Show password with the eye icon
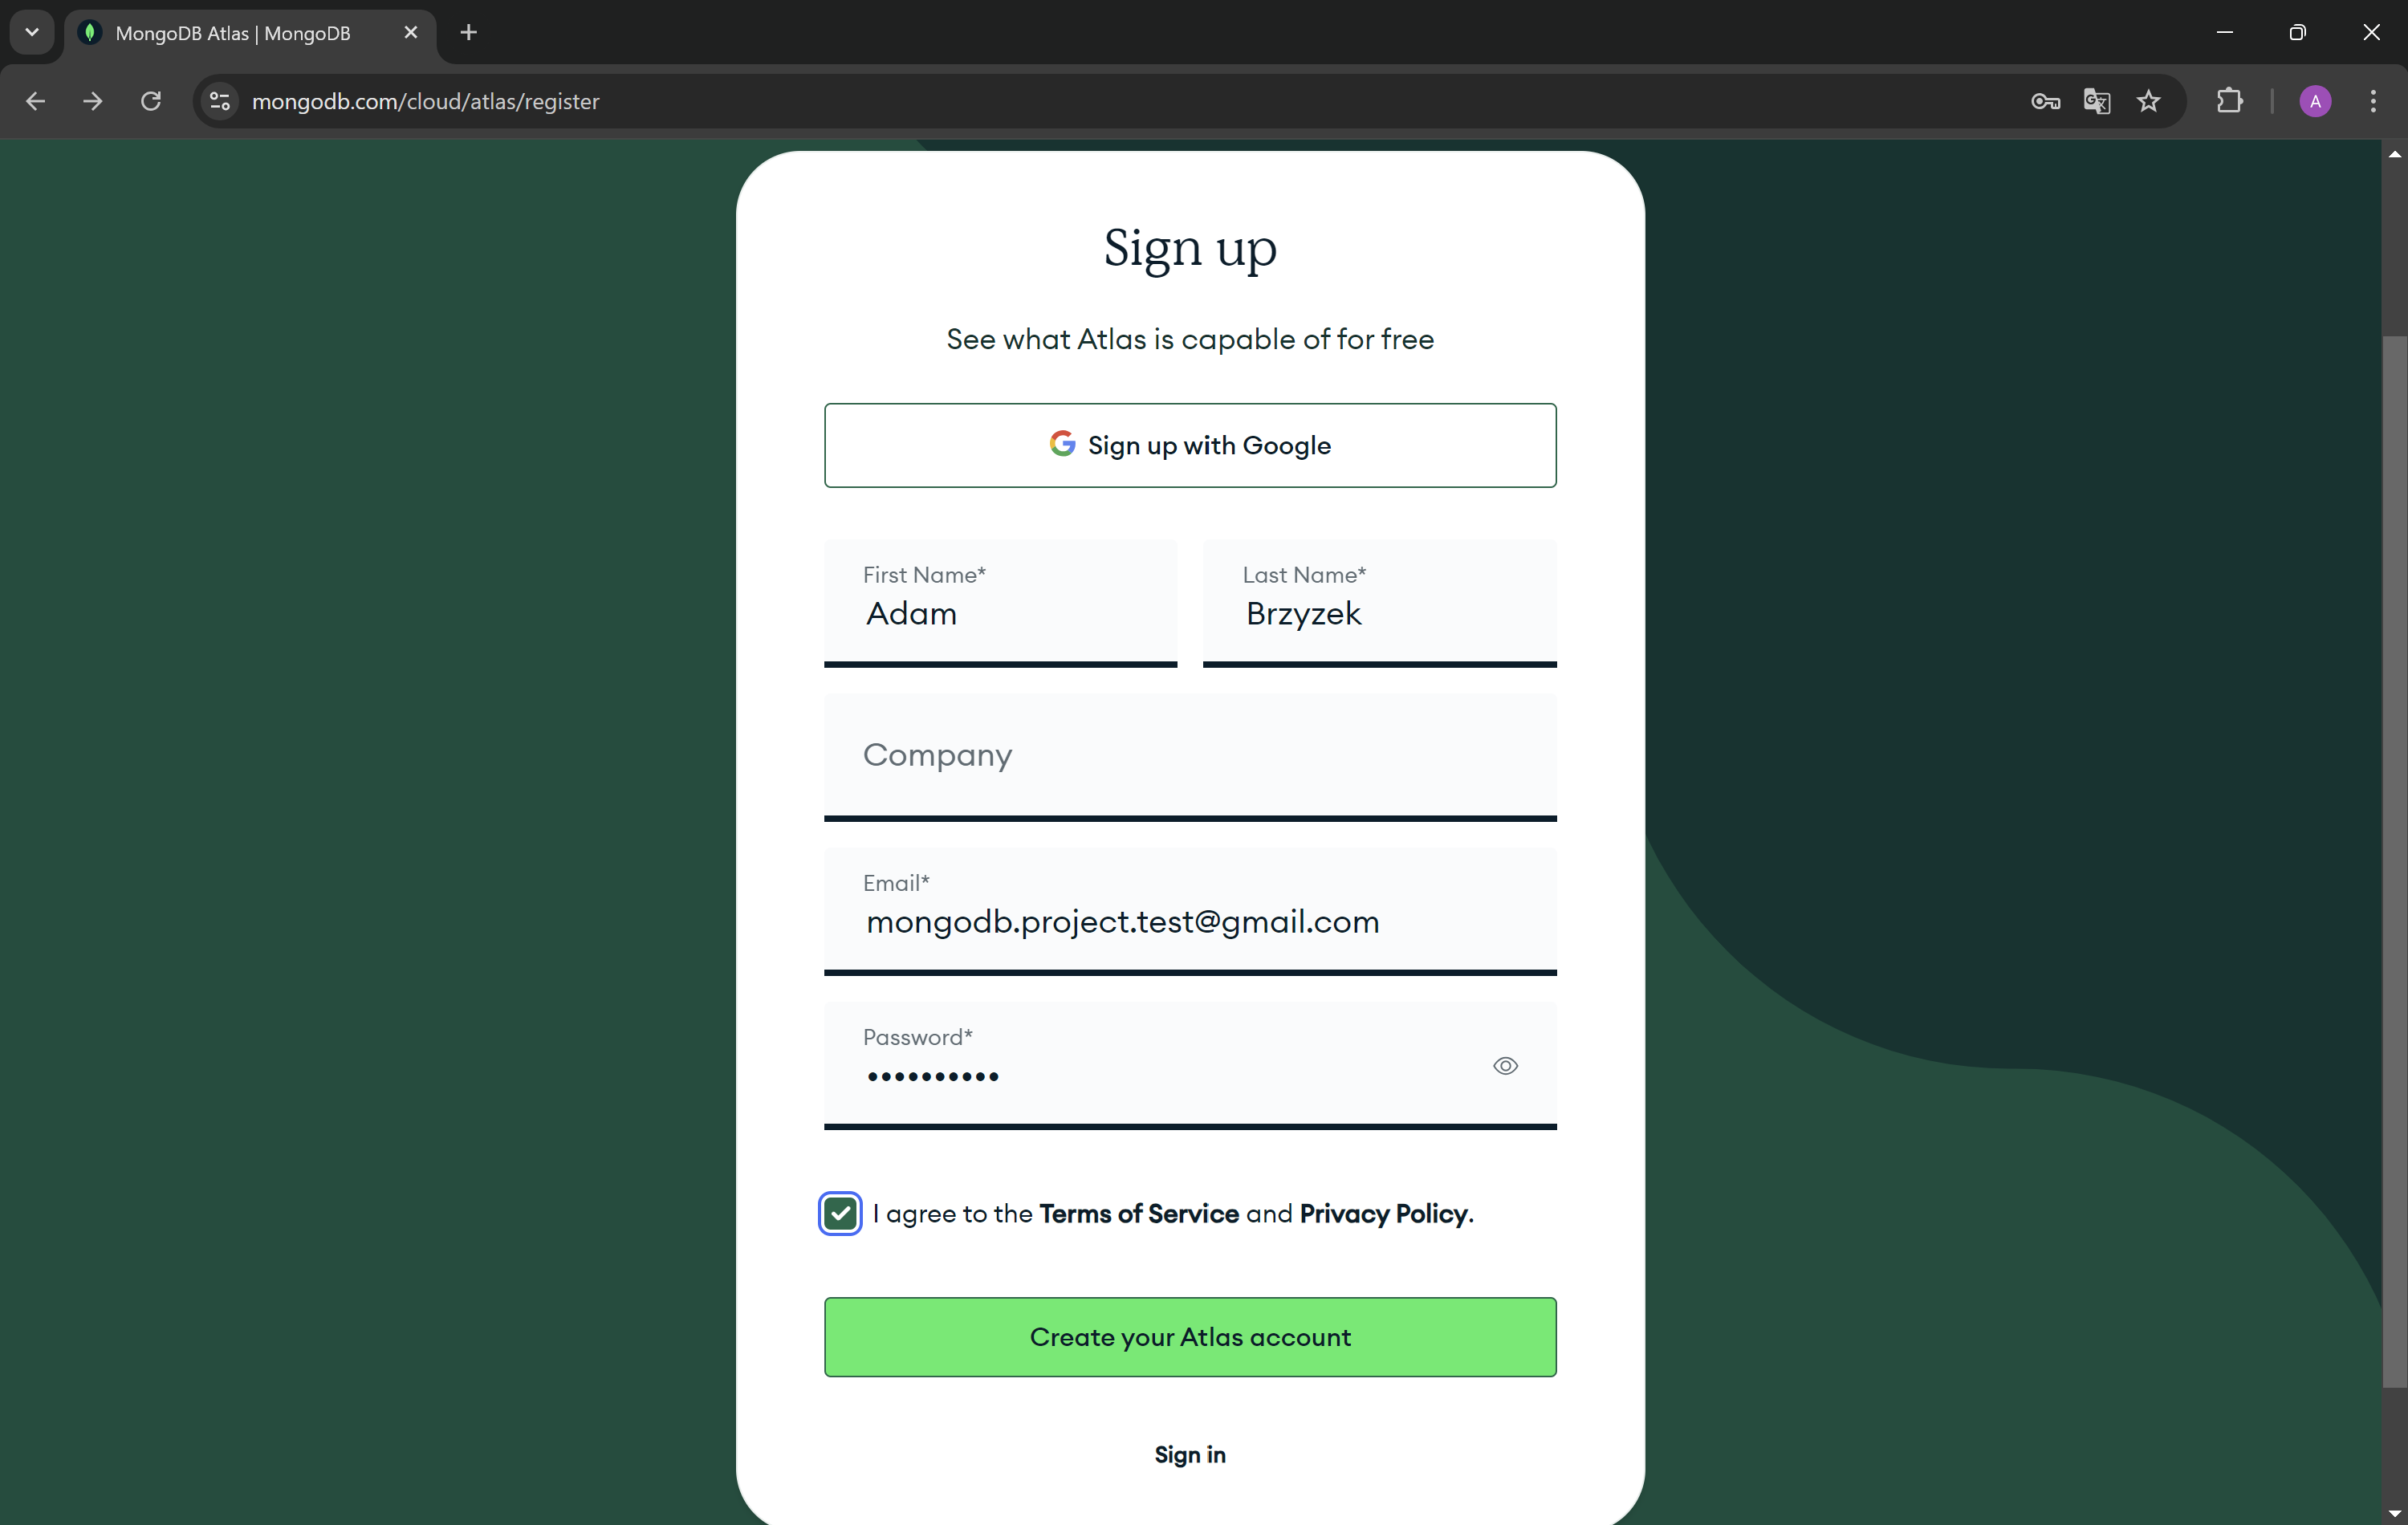Screen dimensions: 2408x1525 (x=1505, y=1066)
